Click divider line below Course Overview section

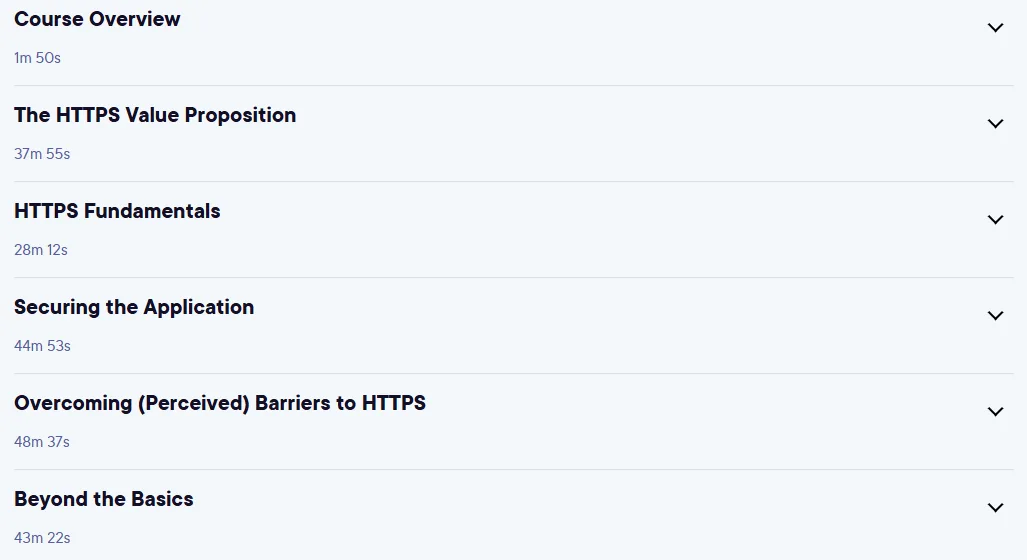(514, 85)
